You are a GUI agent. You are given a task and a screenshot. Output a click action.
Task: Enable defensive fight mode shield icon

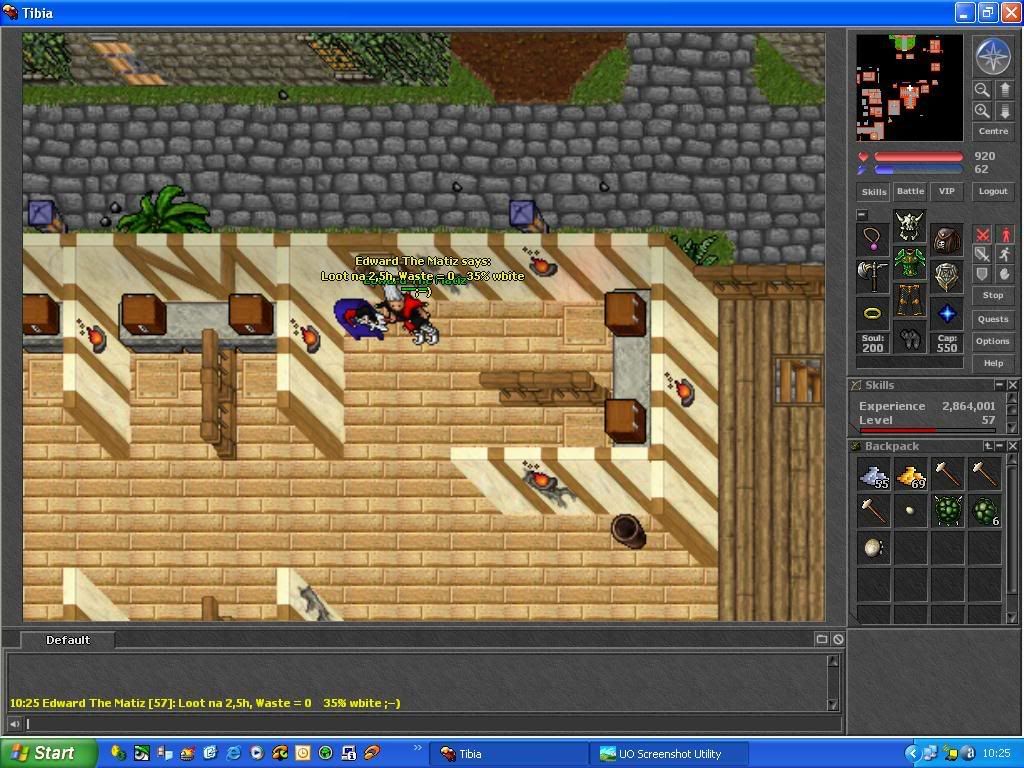coord(982,274)
